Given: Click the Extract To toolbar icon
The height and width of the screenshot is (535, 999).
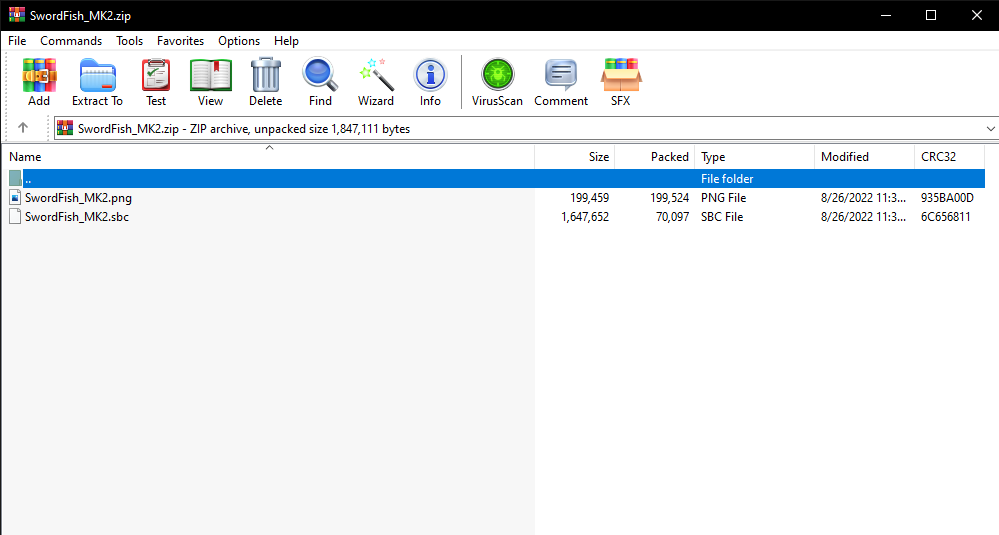Looking at the screenshot, I should coord(97,82).
